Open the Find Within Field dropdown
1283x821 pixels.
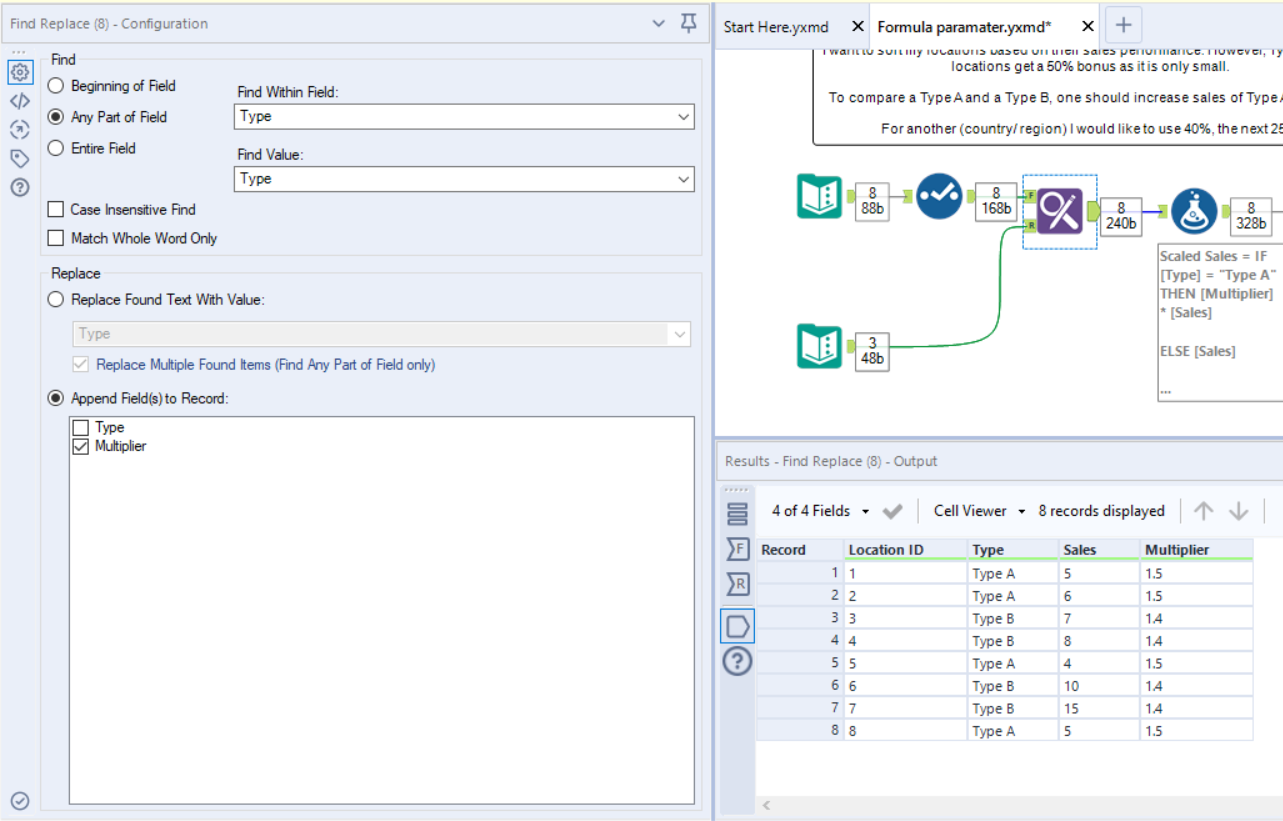[683, 117]
